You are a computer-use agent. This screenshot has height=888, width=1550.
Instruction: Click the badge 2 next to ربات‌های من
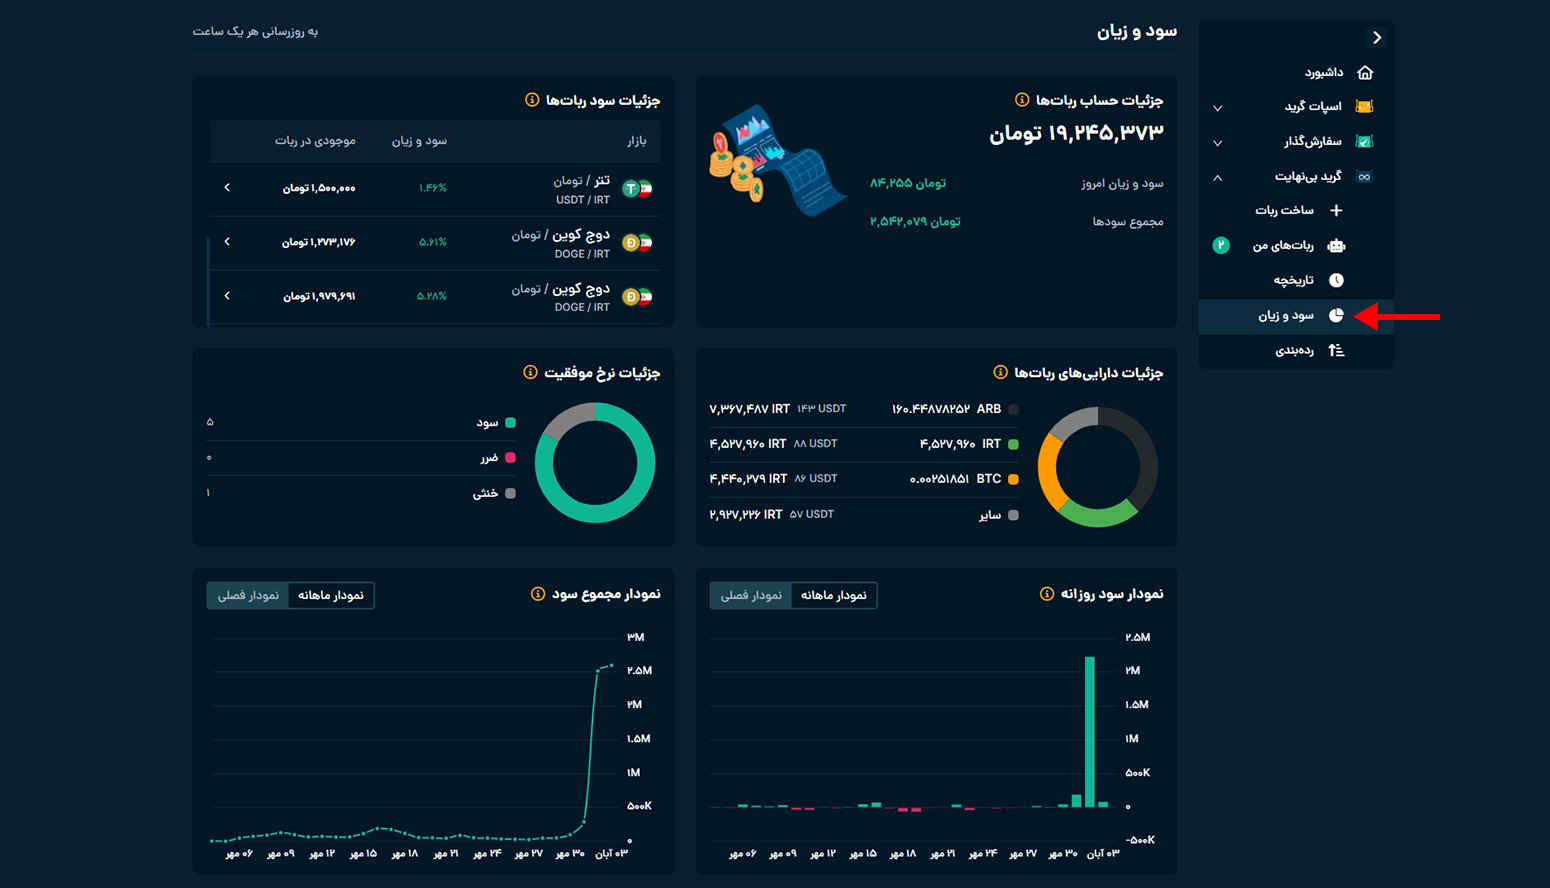[x=1221, y=245]
